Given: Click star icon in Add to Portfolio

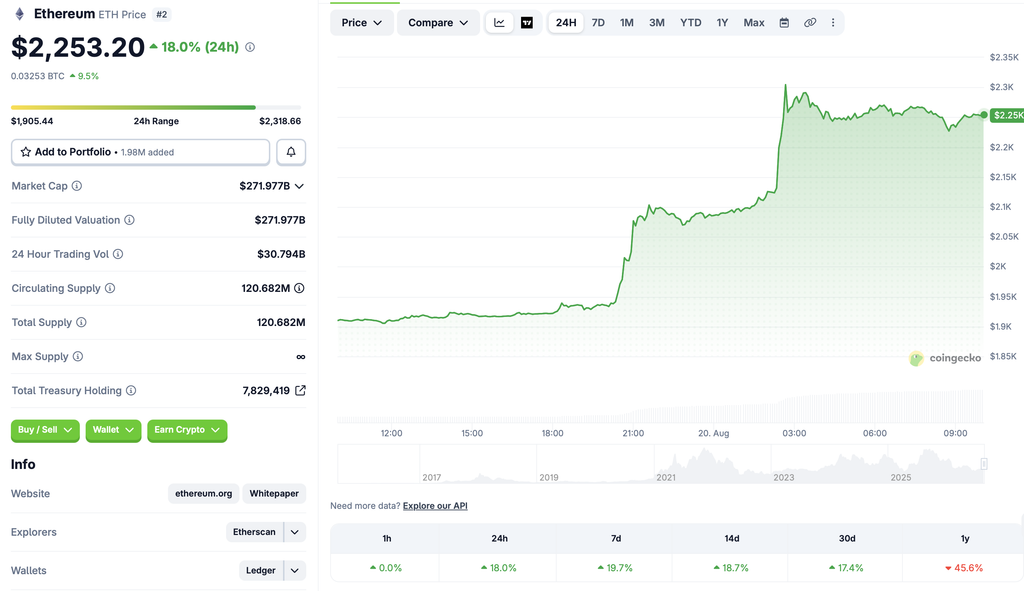Looking at the screenshot, I should coord(25,152).
